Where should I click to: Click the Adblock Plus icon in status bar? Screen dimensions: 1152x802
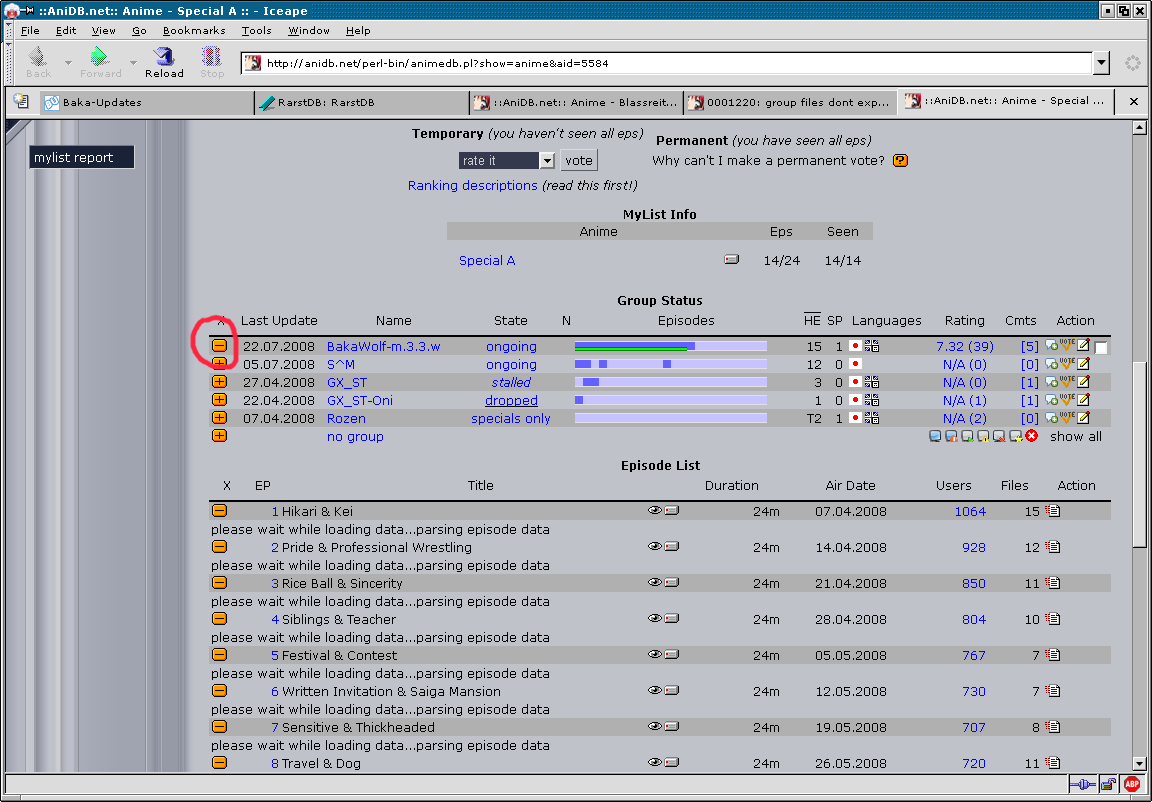[x=1131, y=785]
